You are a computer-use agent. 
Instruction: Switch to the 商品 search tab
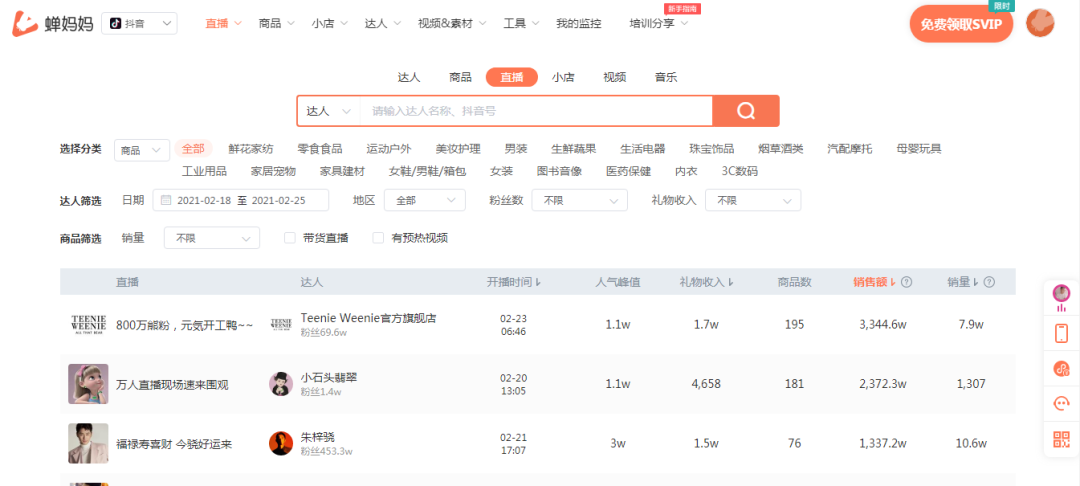coord(460,77)
